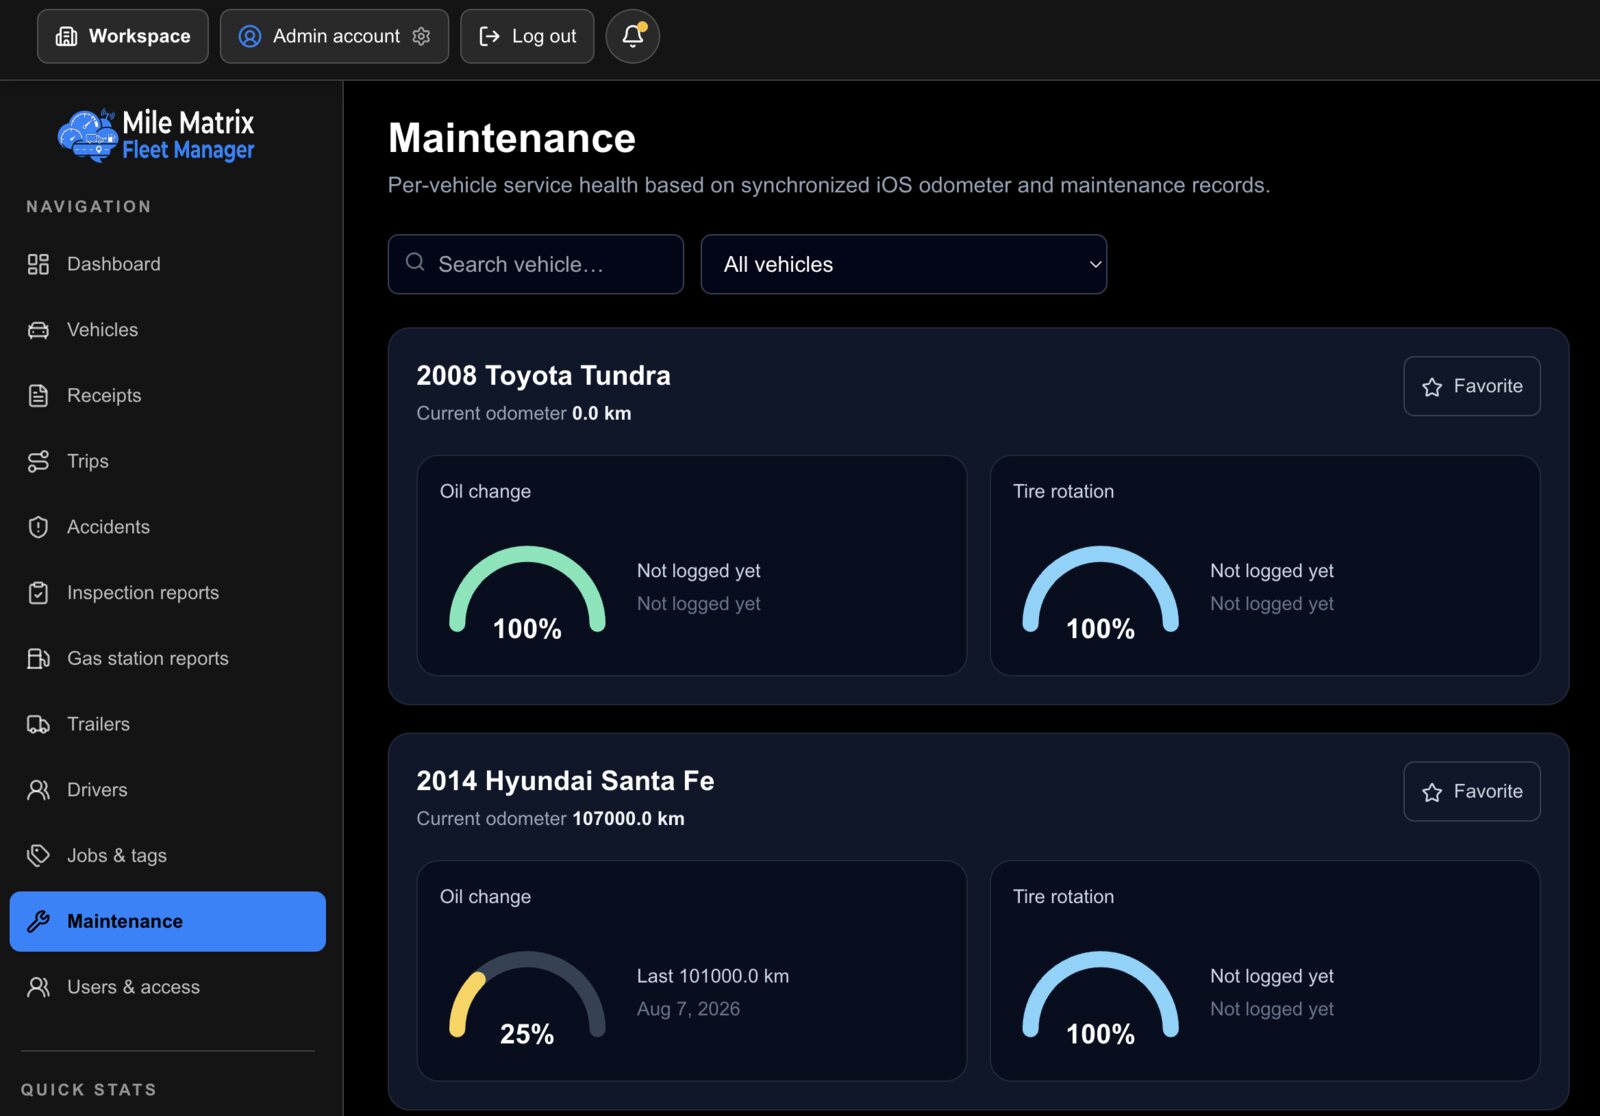Open the All vehicles filter dropdown
Image resolution: width=1600 pixels, height=1116 pixels.
[x=903, y=264]
